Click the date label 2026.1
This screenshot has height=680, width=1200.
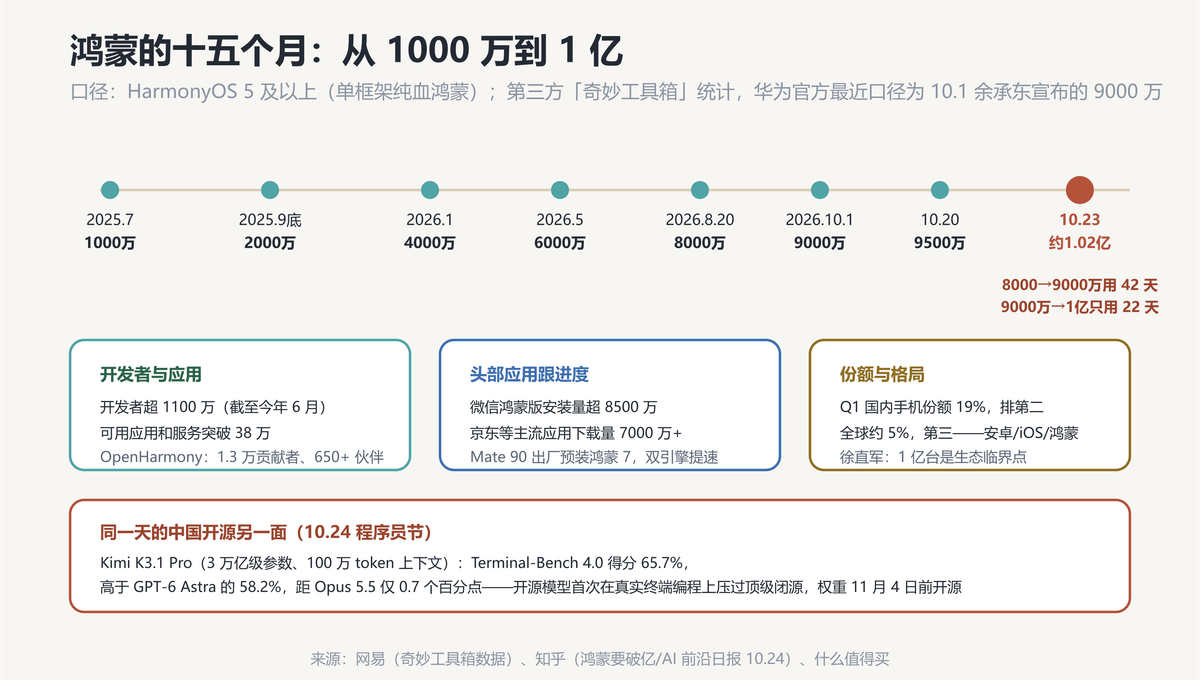(x=430, y=220)
